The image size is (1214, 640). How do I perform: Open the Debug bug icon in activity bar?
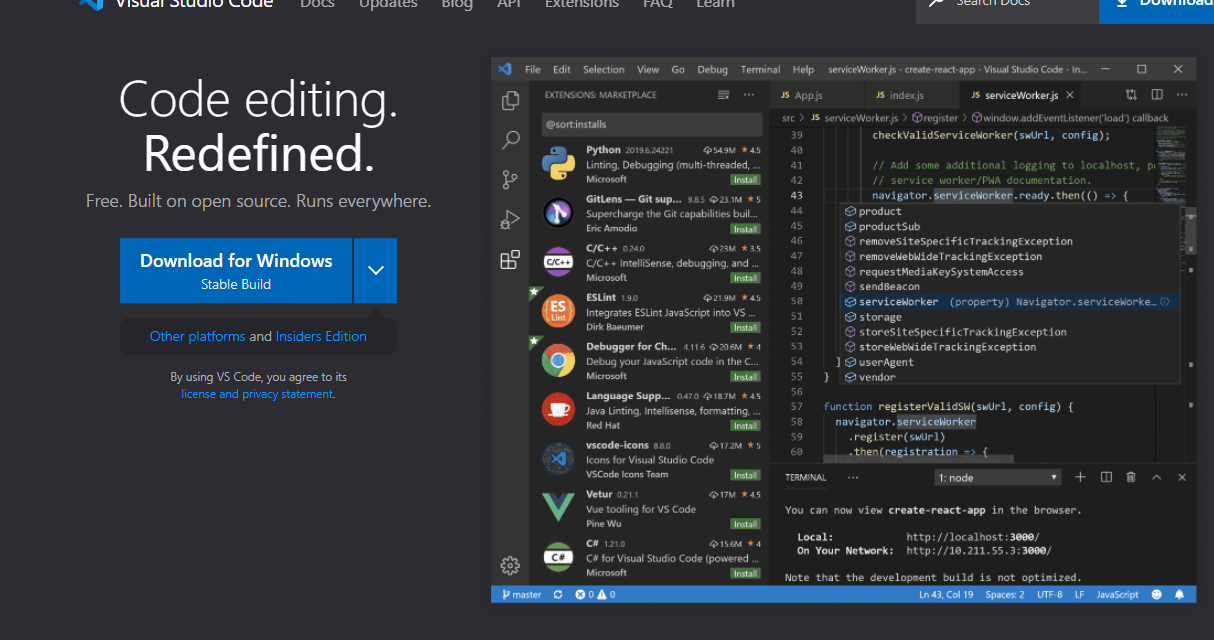(x=510, y=220)
